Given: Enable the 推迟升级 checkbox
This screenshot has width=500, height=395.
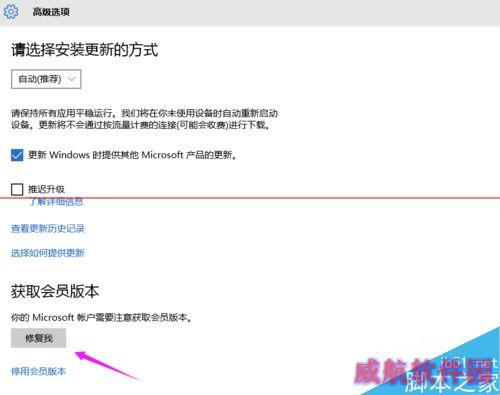Looking at the screenshot, I should coord(17,189).
